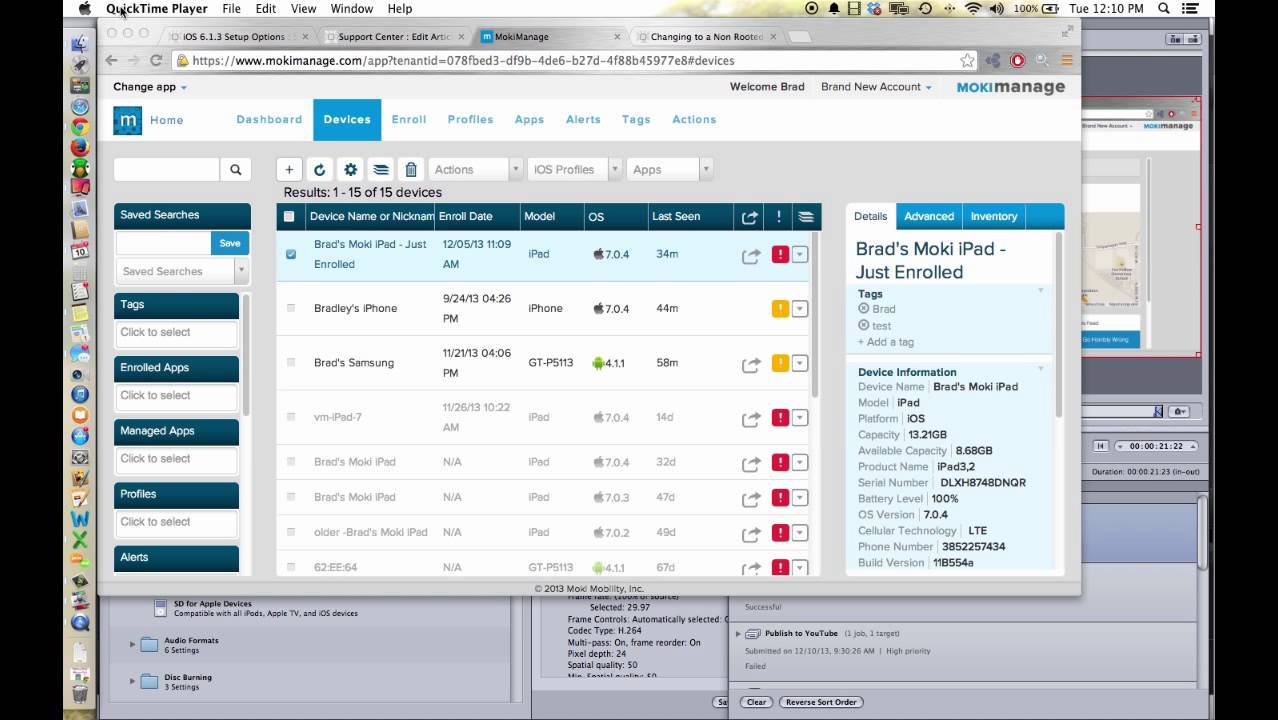Open row dropdown arrow for Bradley's iPhone

coord(800,309)
